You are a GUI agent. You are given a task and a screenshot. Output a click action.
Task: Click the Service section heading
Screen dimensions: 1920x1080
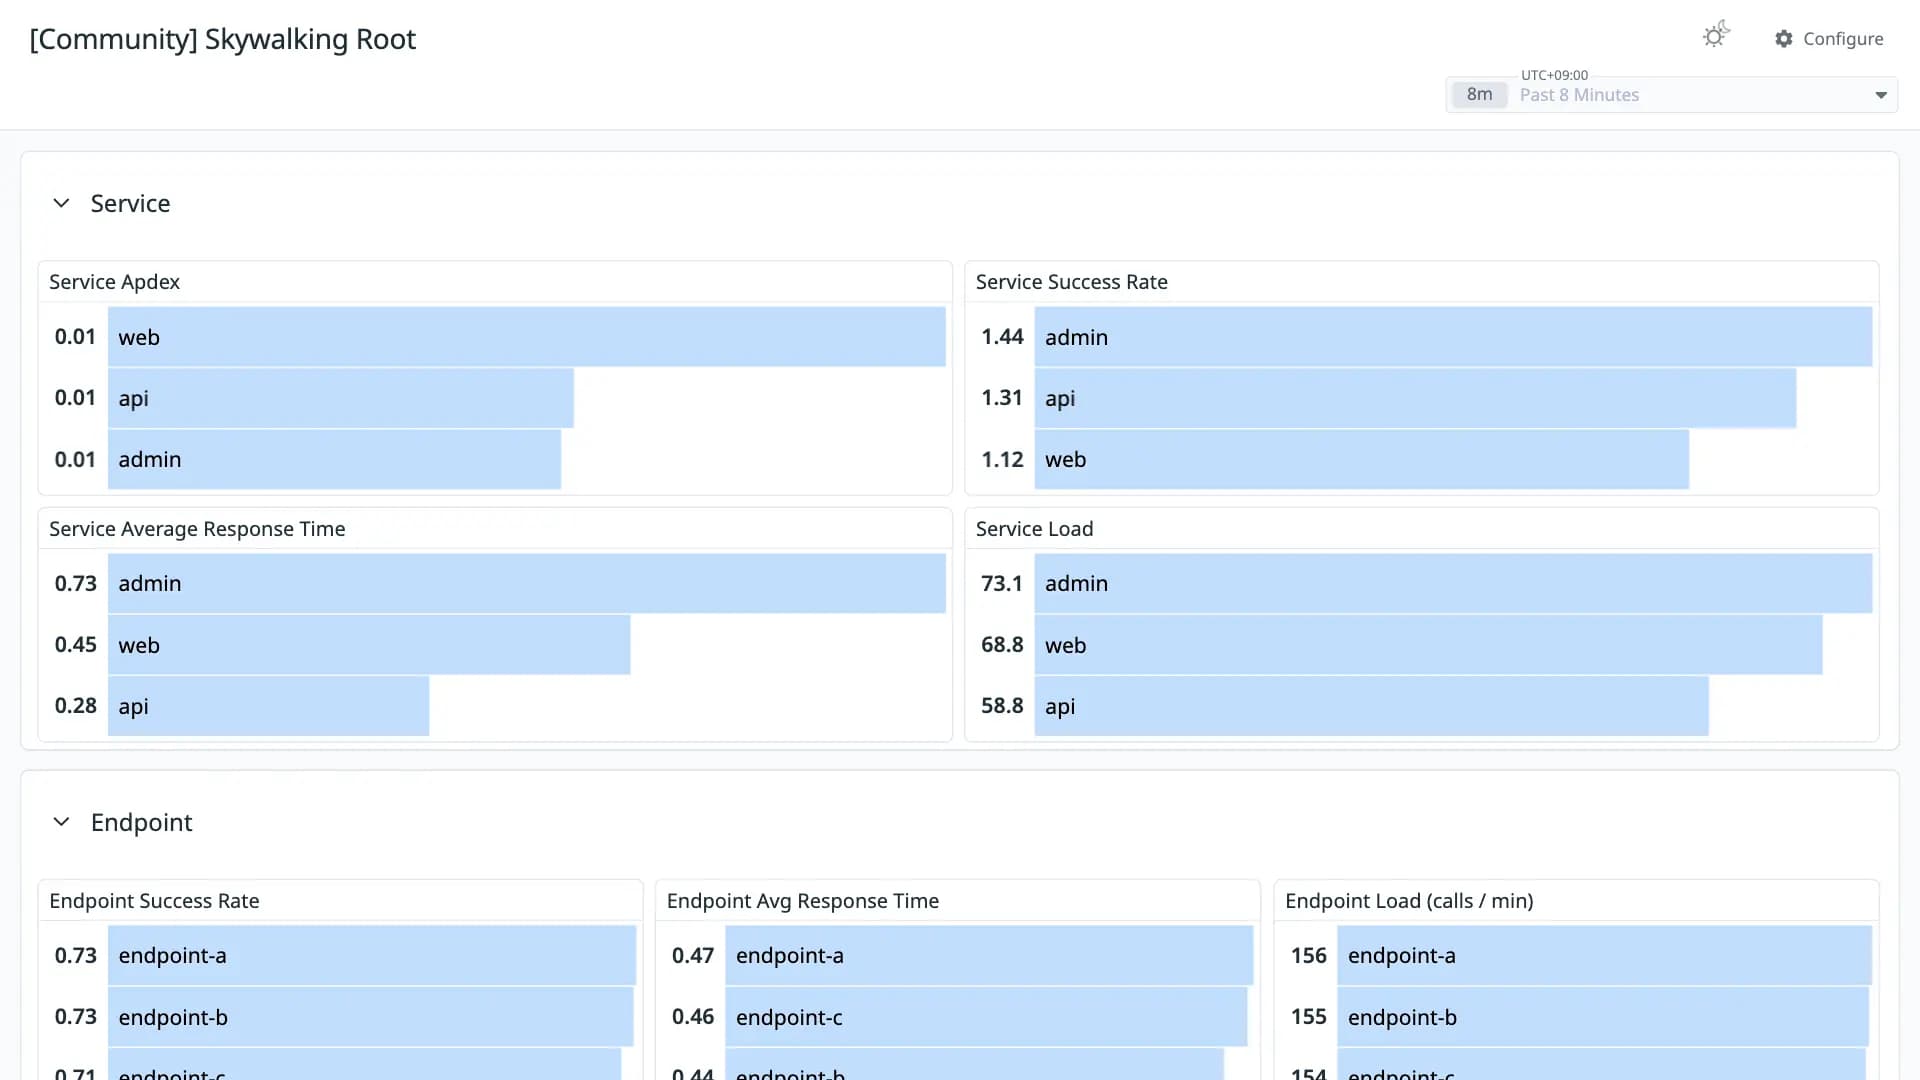click(130, 203)
